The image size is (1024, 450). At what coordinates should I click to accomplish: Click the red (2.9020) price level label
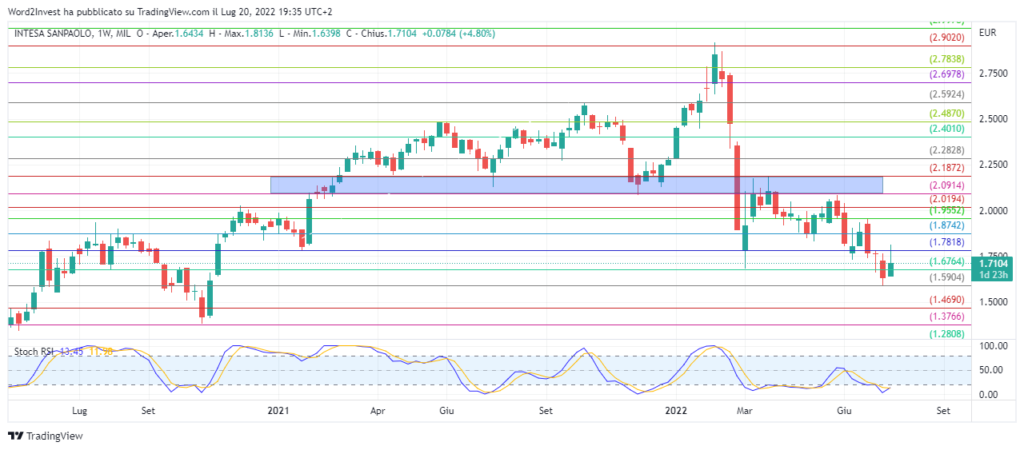pyautogui.click(x=945, y=37)
